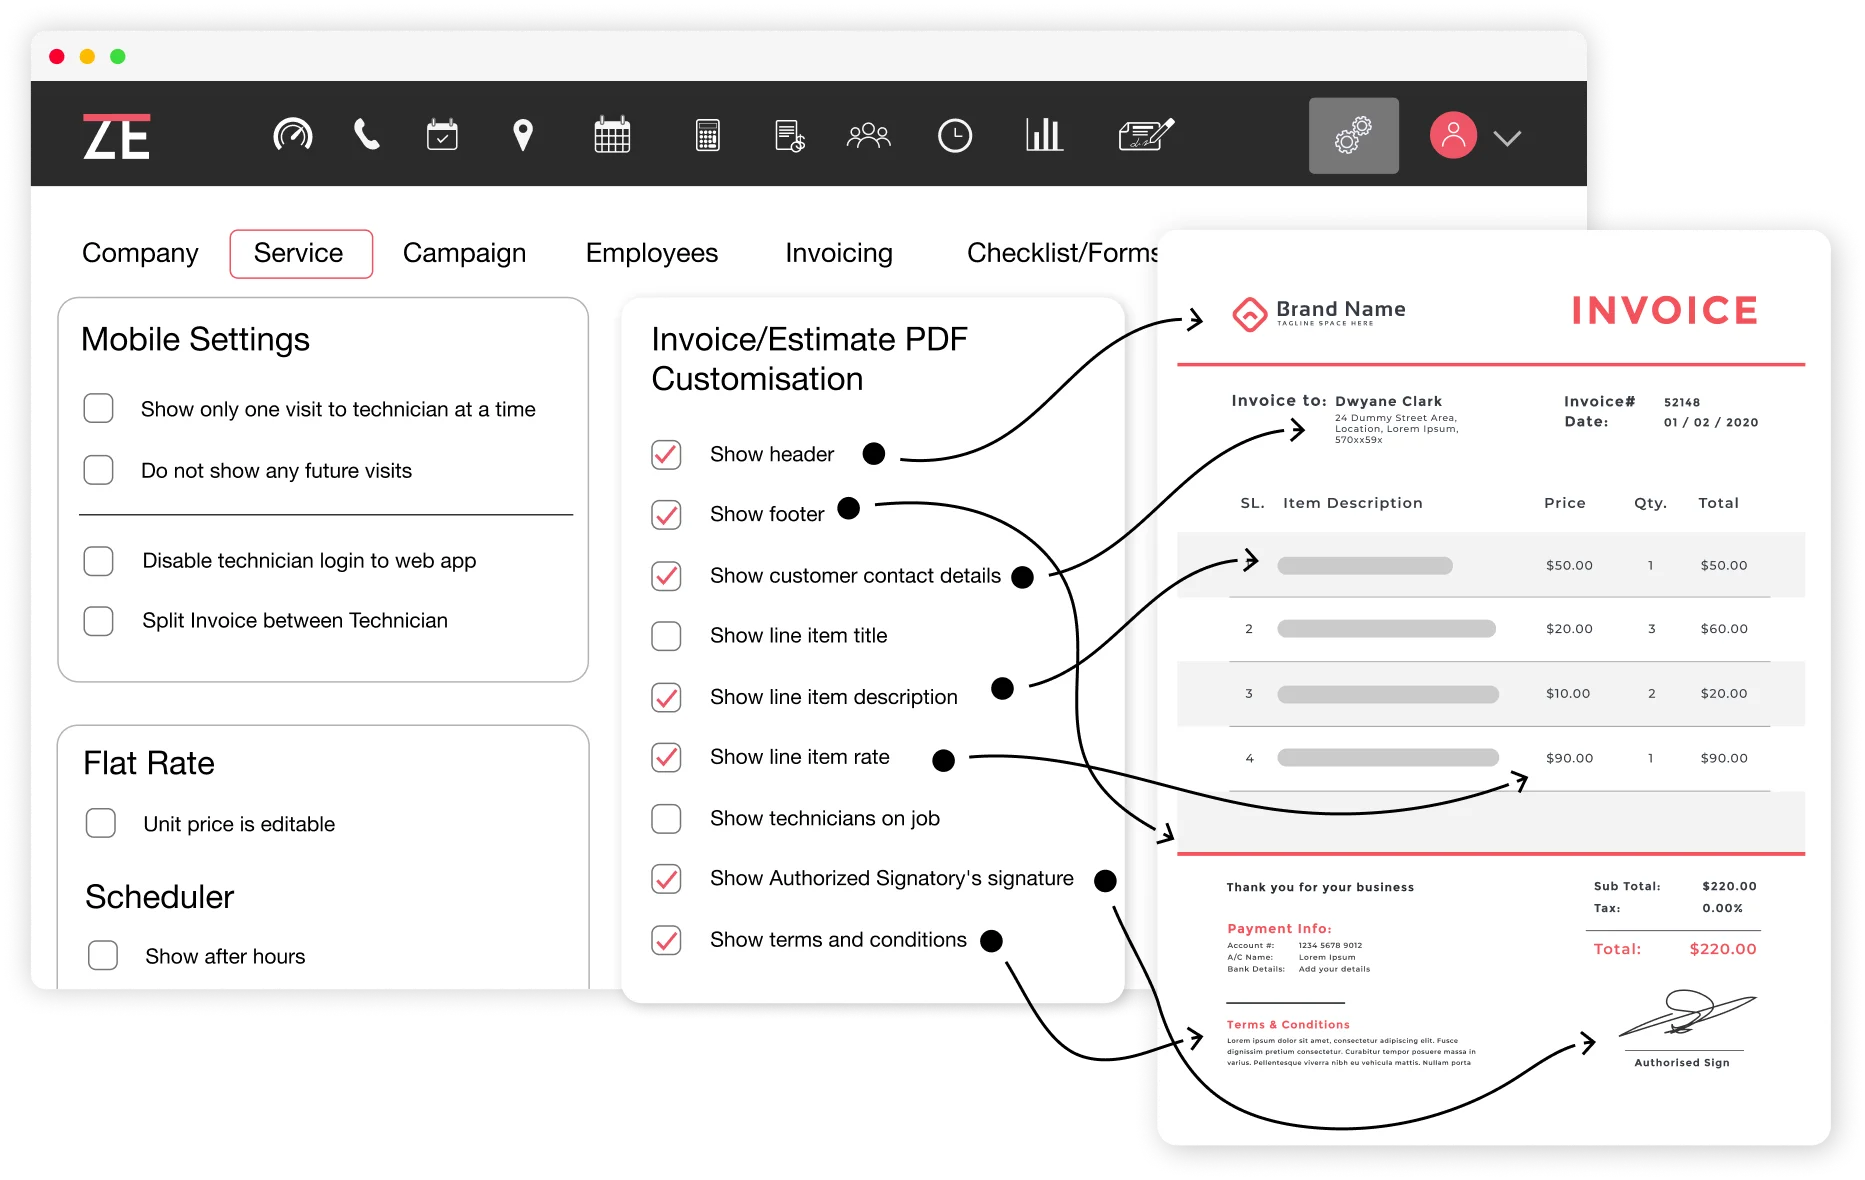Enable Show after hours checkbox
Image resolution: width=1865 pixels, height=1180 pixels.
pyautogui.click(x=103, y=955)
